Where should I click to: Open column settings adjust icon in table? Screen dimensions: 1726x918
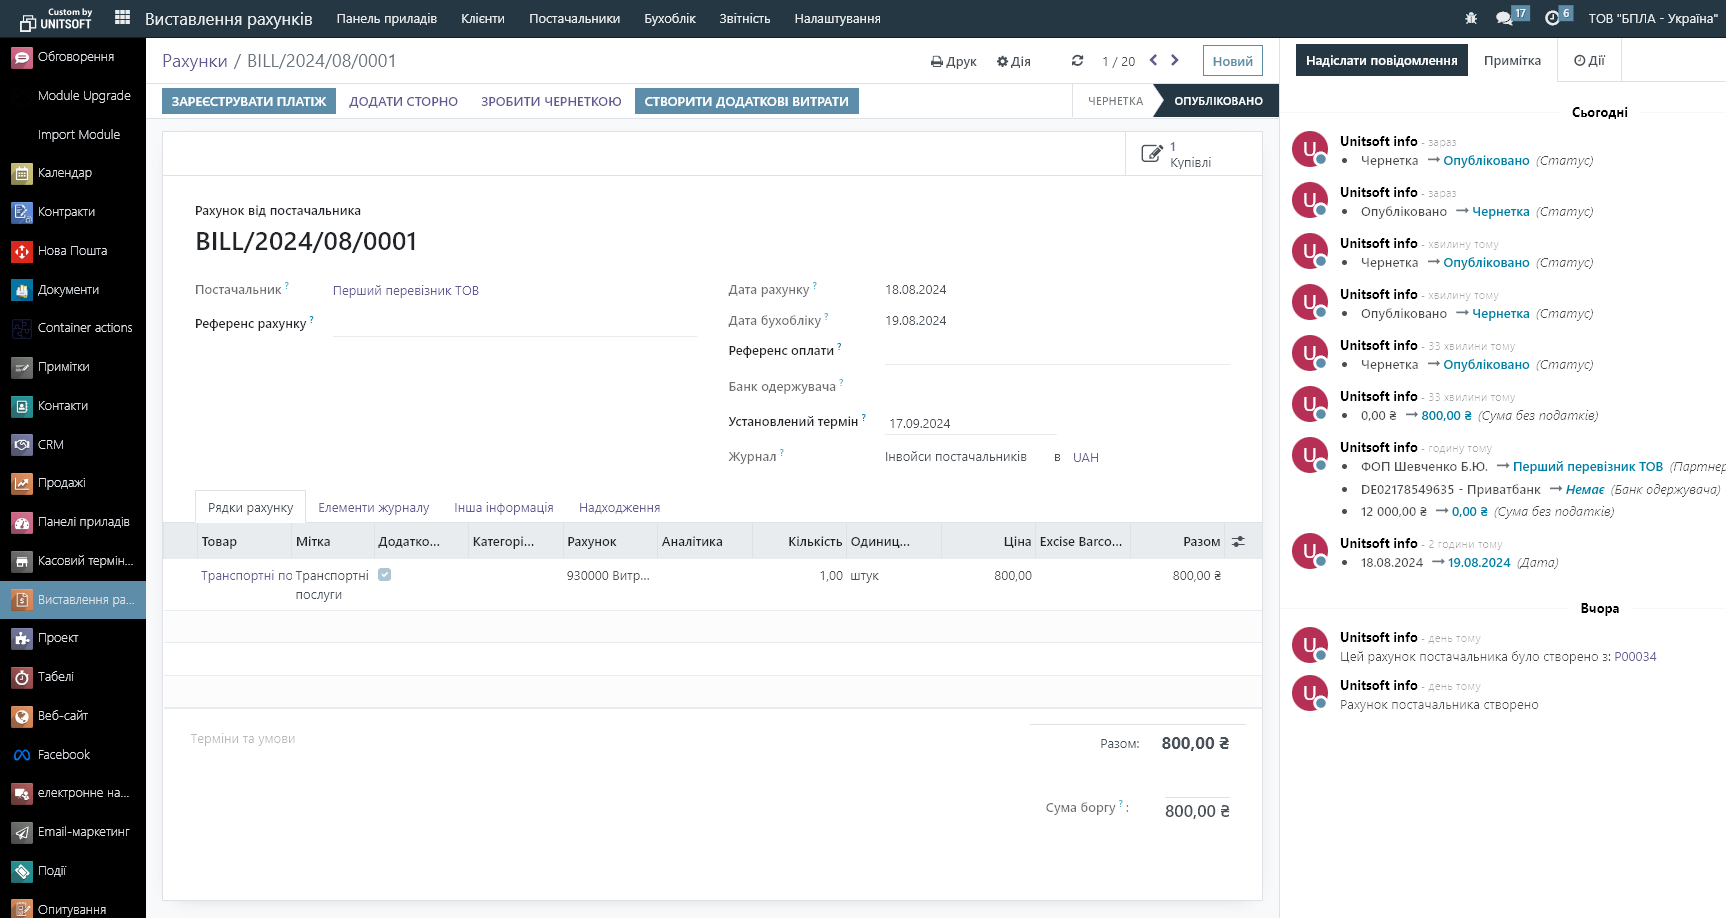(1238, 541)
